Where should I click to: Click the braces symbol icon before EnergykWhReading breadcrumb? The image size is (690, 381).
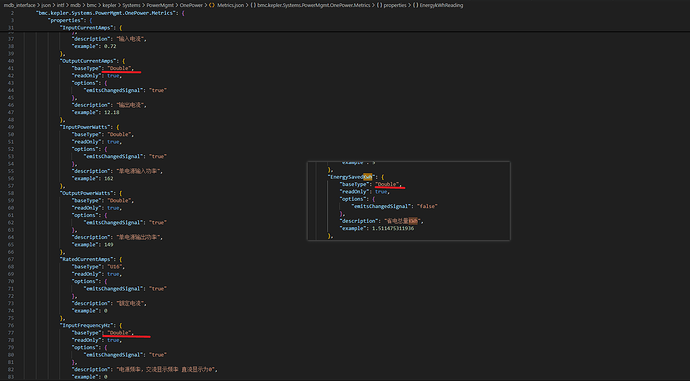click(415, 5)
